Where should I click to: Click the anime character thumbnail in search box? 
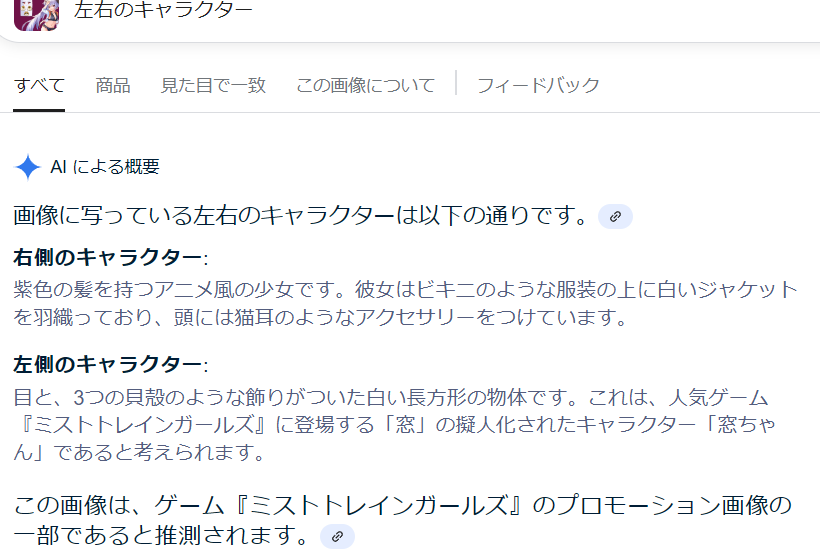36,14
